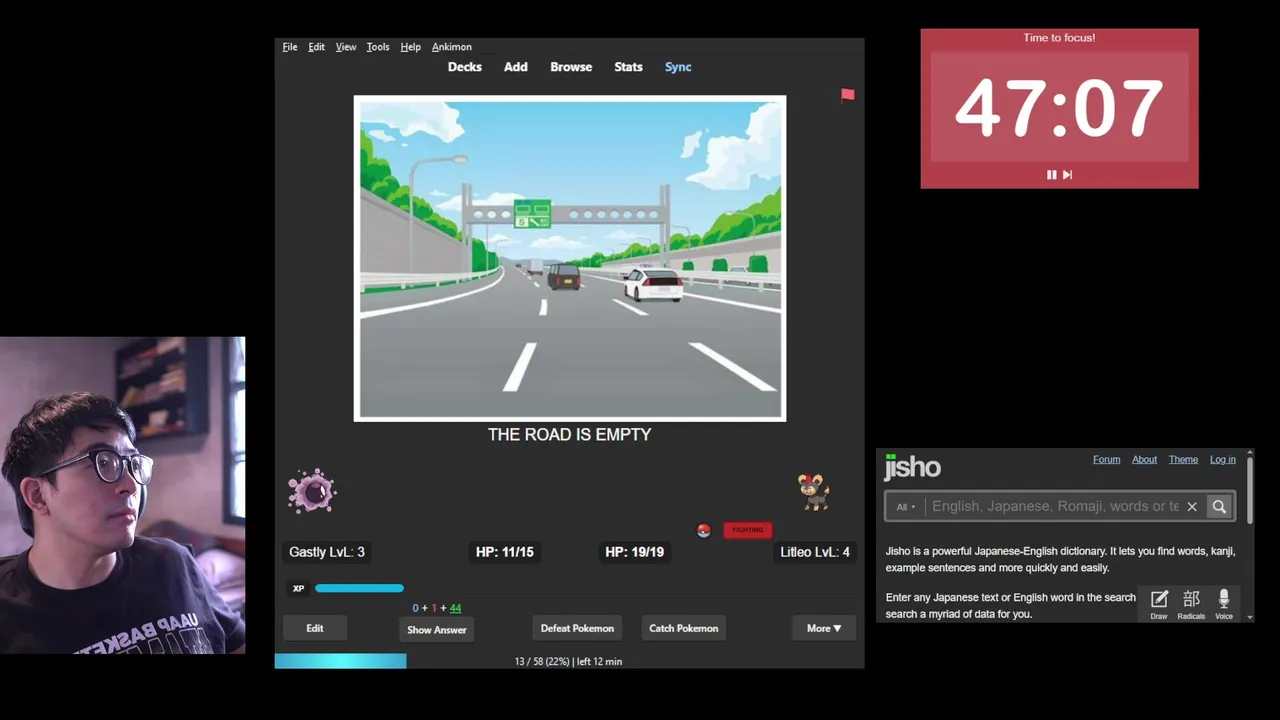The width and height of the screenshot is (1280, 720).
Task: Click 'Time to focus!' label
Action: point(1059,38)
